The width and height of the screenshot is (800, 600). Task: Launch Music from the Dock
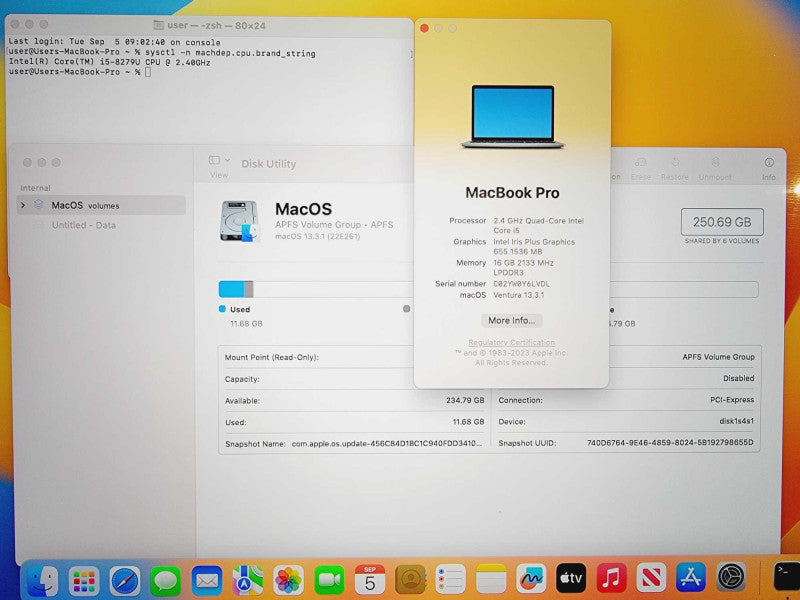coord(611,578)
